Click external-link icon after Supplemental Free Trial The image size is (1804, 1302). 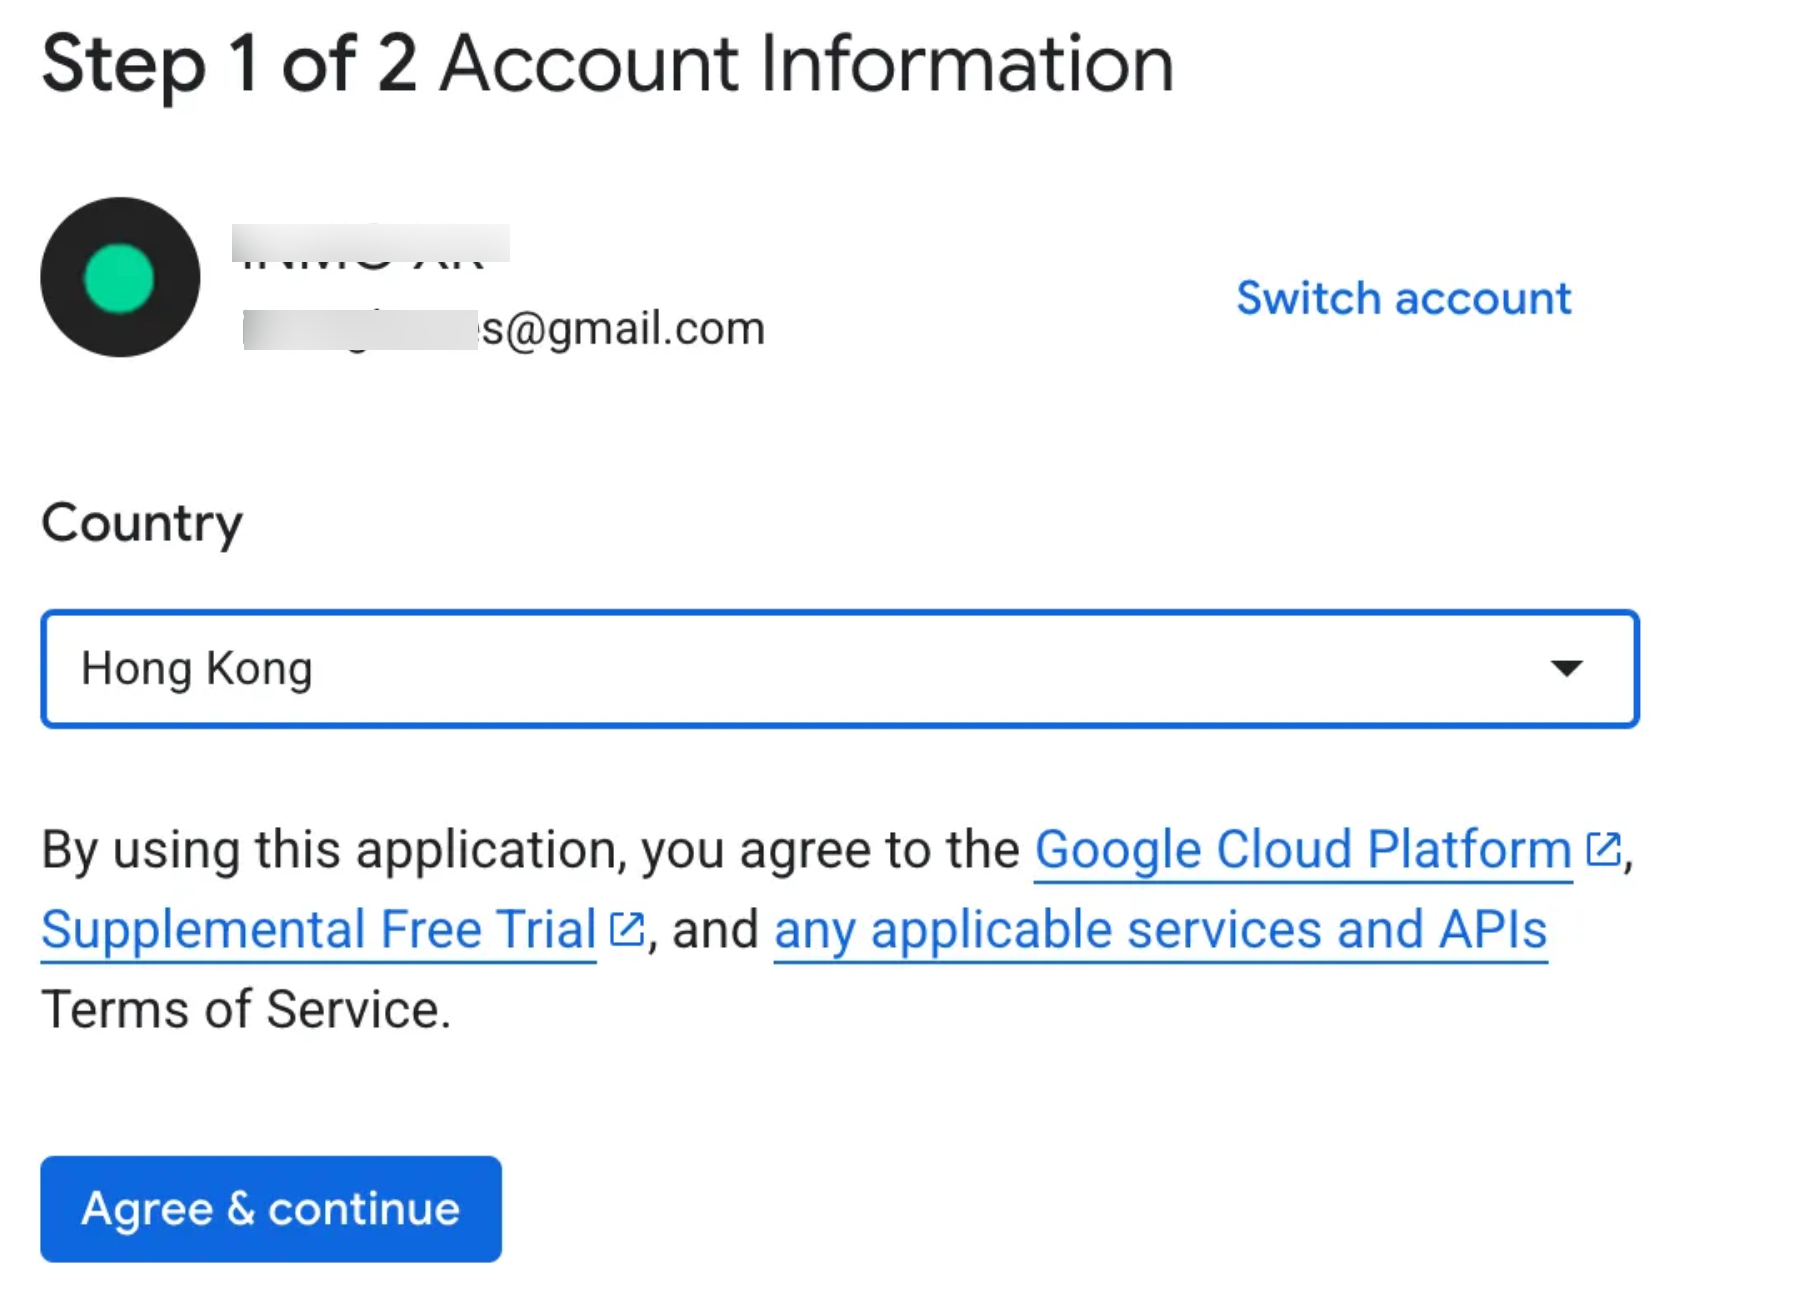tap(626, 930)
